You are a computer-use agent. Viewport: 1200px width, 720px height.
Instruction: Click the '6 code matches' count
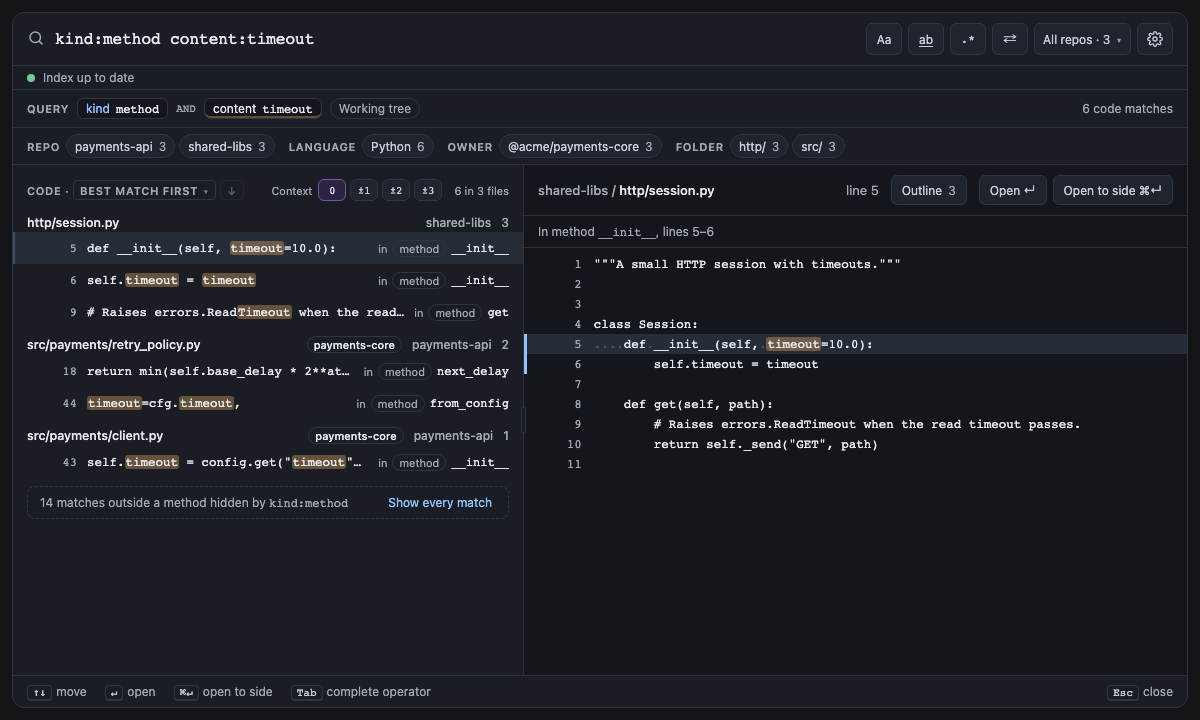point(1127,109)
